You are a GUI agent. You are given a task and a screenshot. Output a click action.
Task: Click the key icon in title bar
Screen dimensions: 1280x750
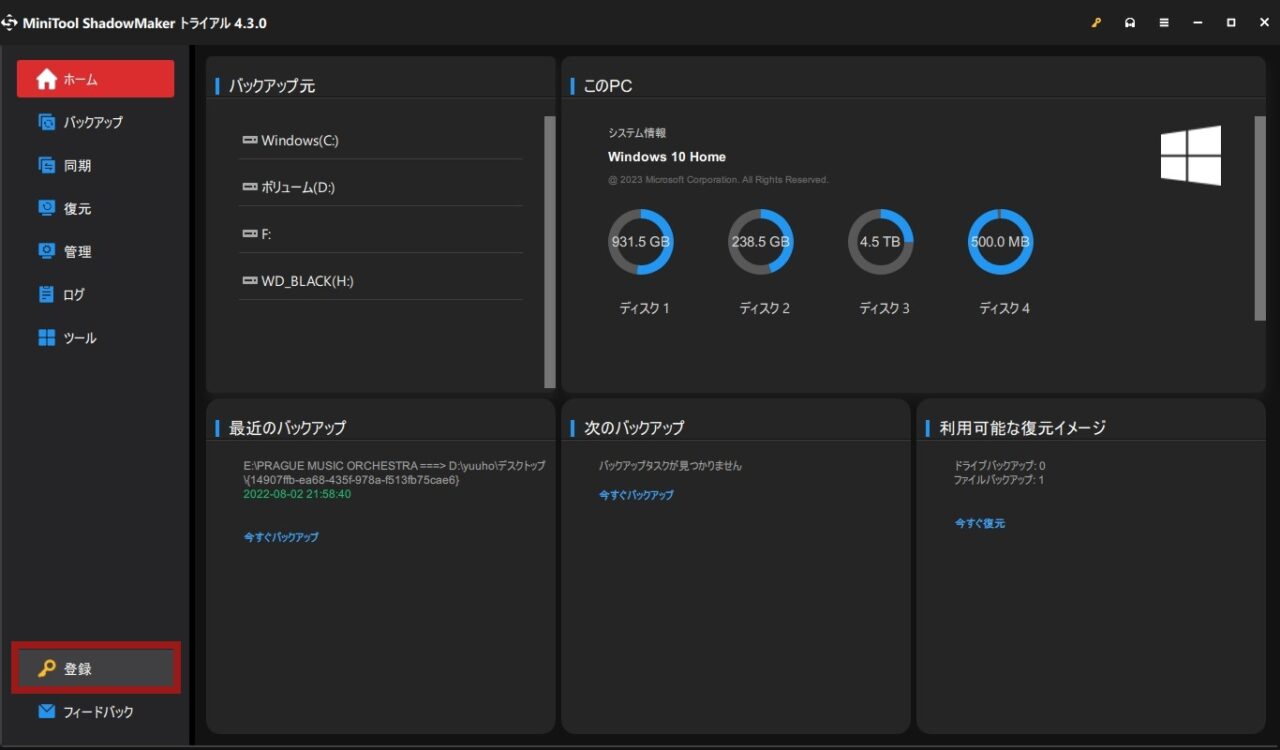point(1096,23)
